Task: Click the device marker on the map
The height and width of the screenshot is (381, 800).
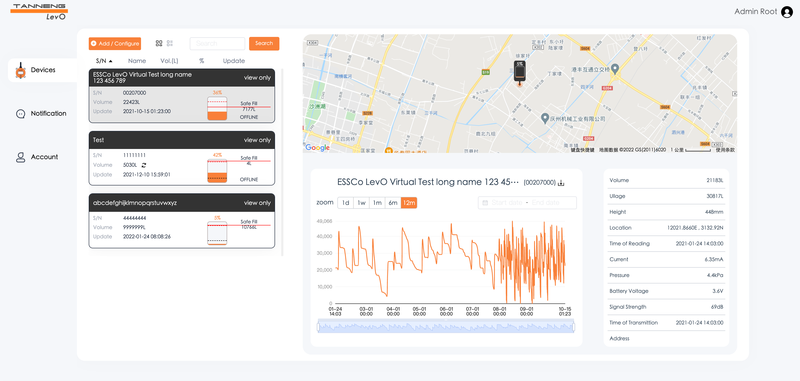Action: coord(519,73)
